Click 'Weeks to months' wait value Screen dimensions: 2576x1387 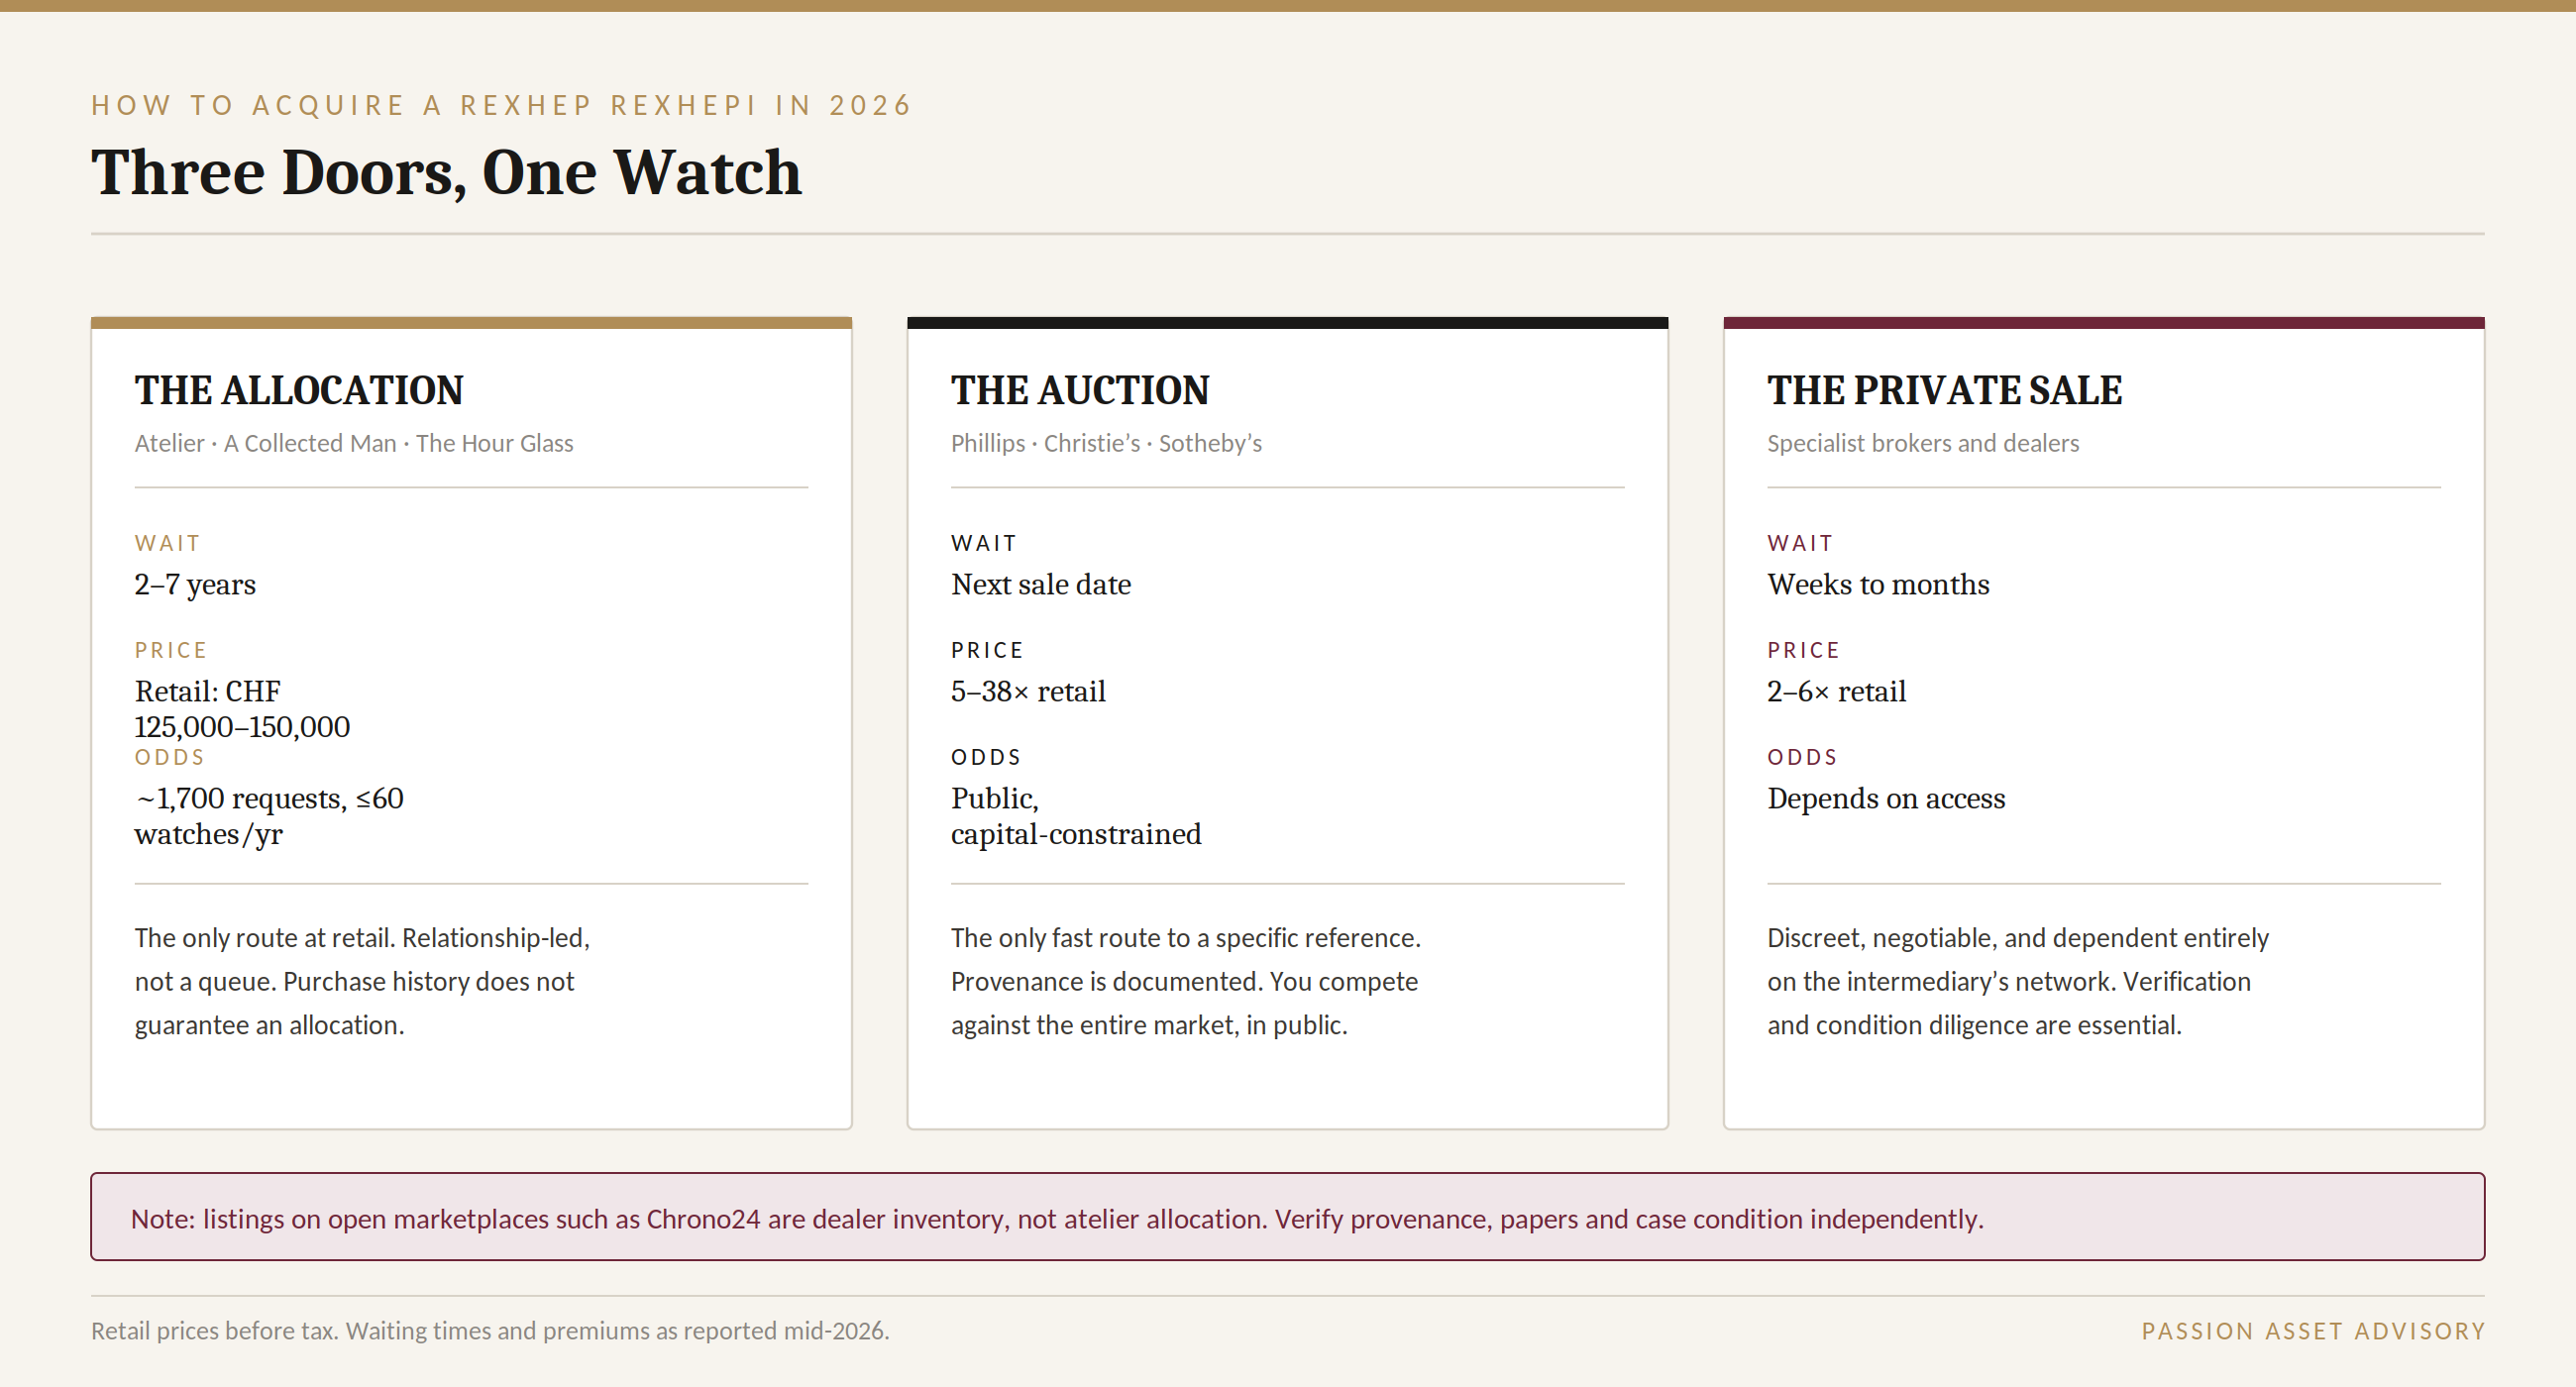coord(1878,584)
